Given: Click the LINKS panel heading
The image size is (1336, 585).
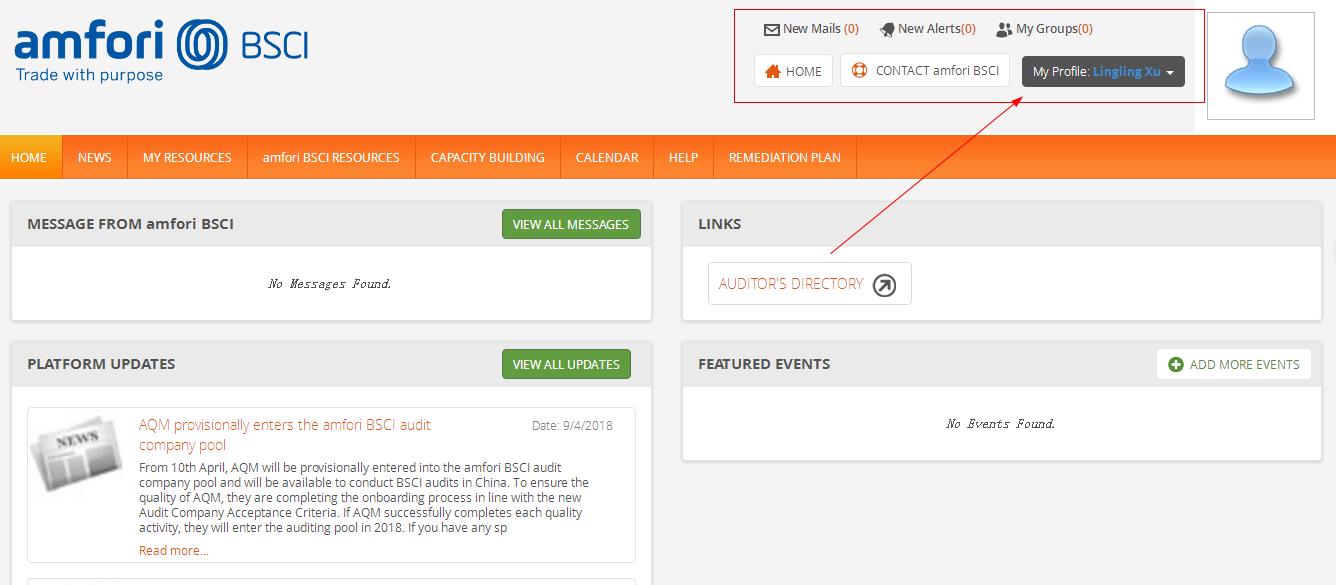Looking at the screenshot, I should pos(720,224).
